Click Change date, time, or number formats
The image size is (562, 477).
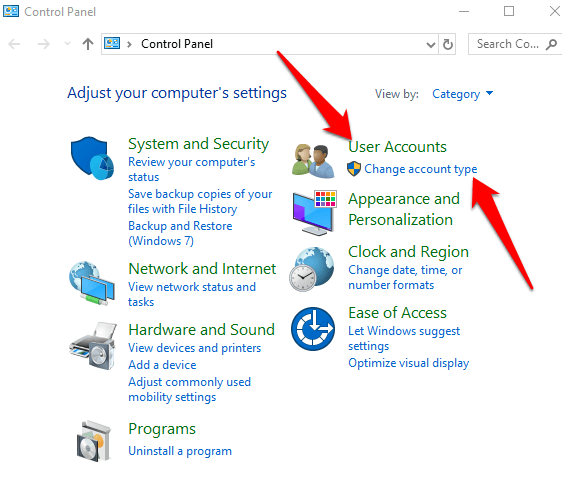pyautogui.click(x=405, y=277)
